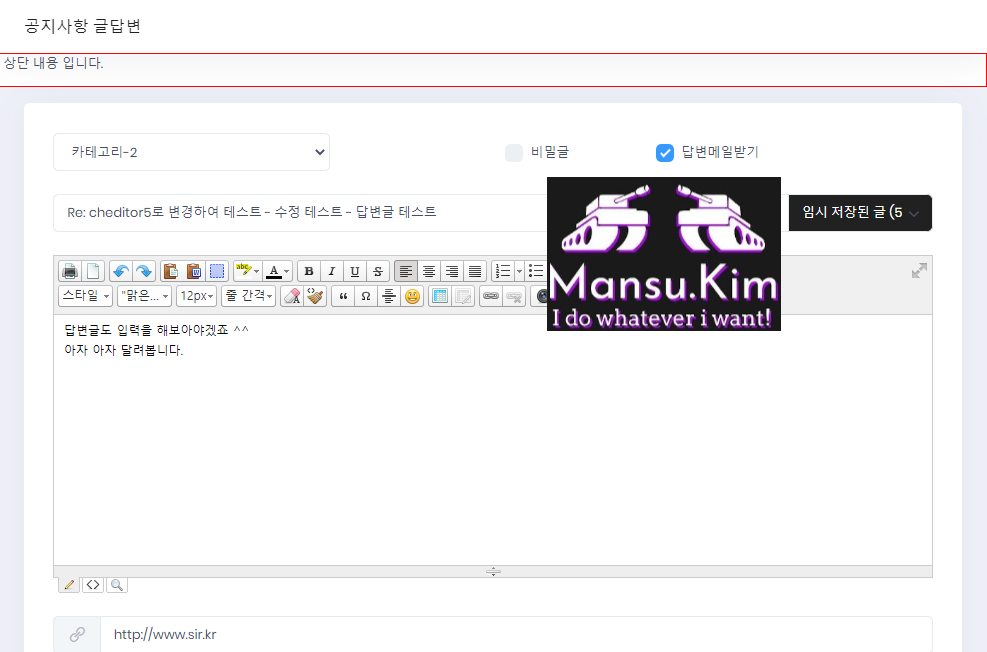The width and height of the screenshot is (987, 652).
Task: Switch to the preview magnifier tab
Action: pyautogui.click(x=116, y=585)
